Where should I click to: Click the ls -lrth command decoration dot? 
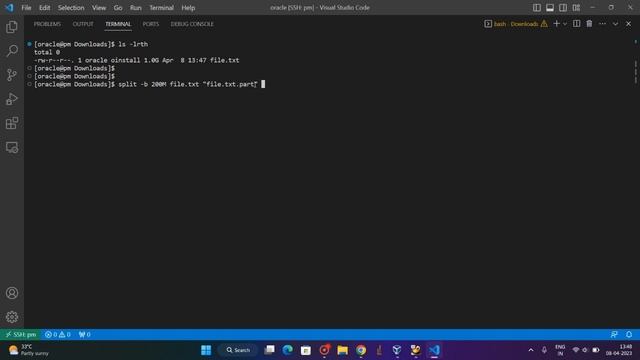tap(29, 44)
